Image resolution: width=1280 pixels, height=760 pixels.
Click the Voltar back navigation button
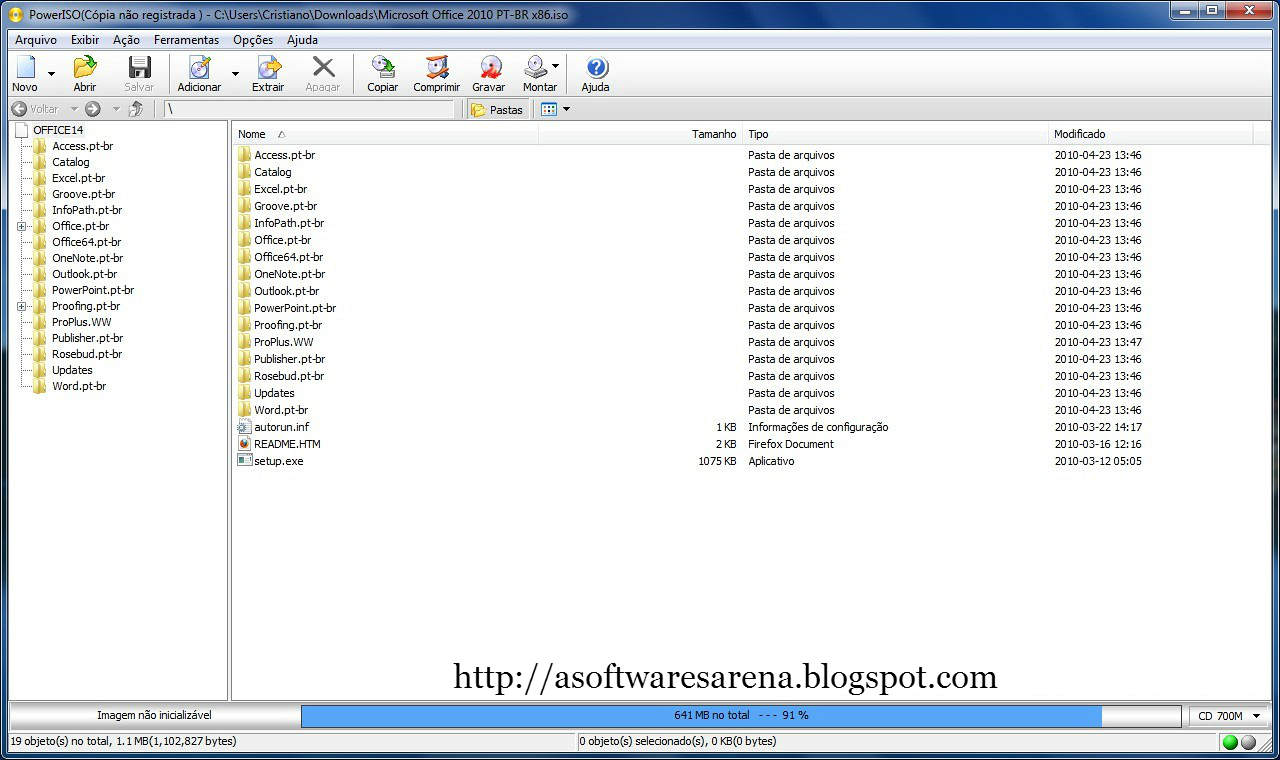coord(35,109)
